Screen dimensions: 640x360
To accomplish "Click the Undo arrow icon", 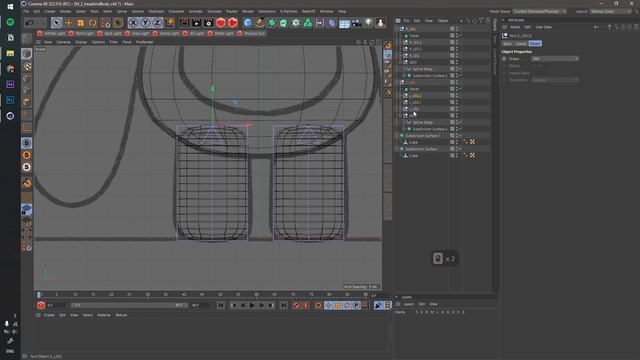I will [29, 23].
